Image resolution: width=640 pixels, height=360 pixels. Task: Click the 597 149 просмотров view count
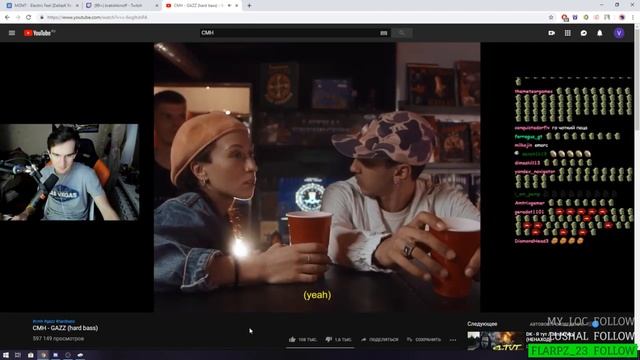tap(58, 339)
